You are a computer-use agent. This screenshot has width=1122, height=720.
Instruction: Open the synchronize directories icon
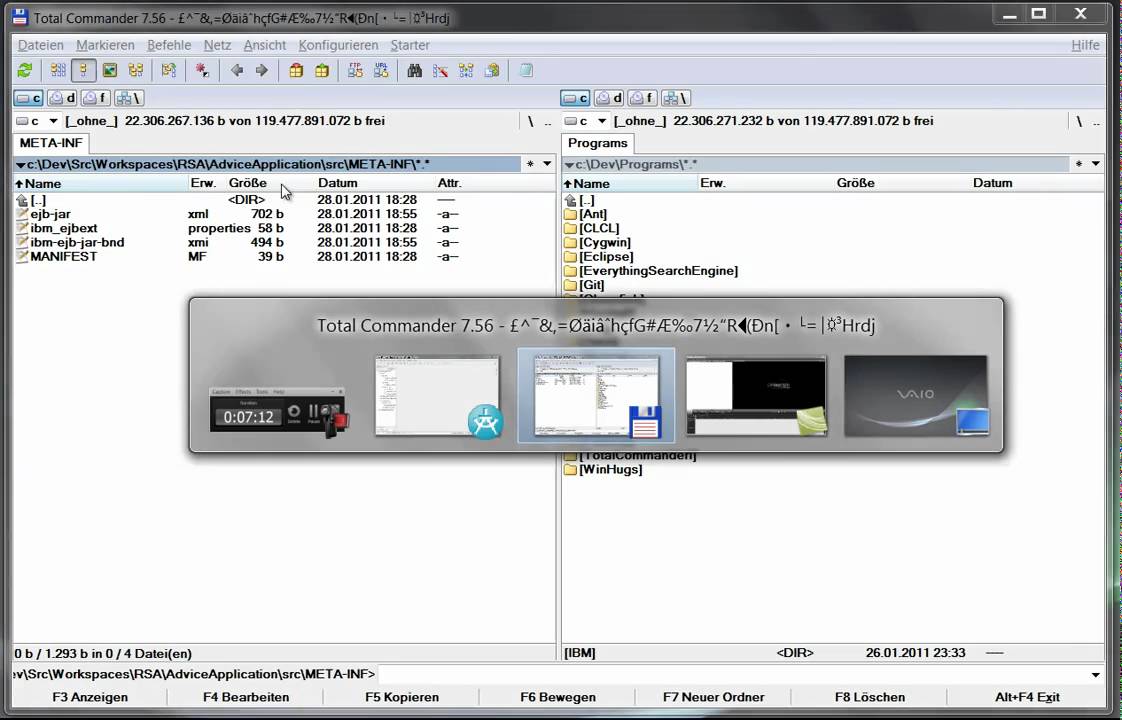(x=466, y=70)
